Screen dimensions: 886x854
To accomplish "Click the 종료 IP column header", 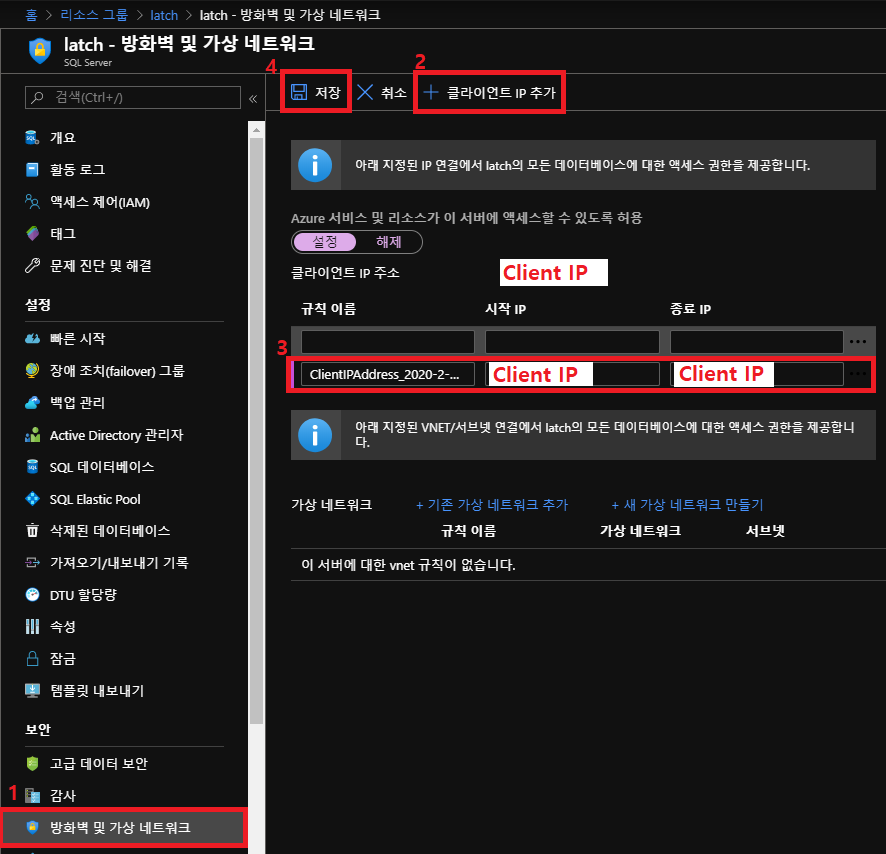I will [690, 309].
